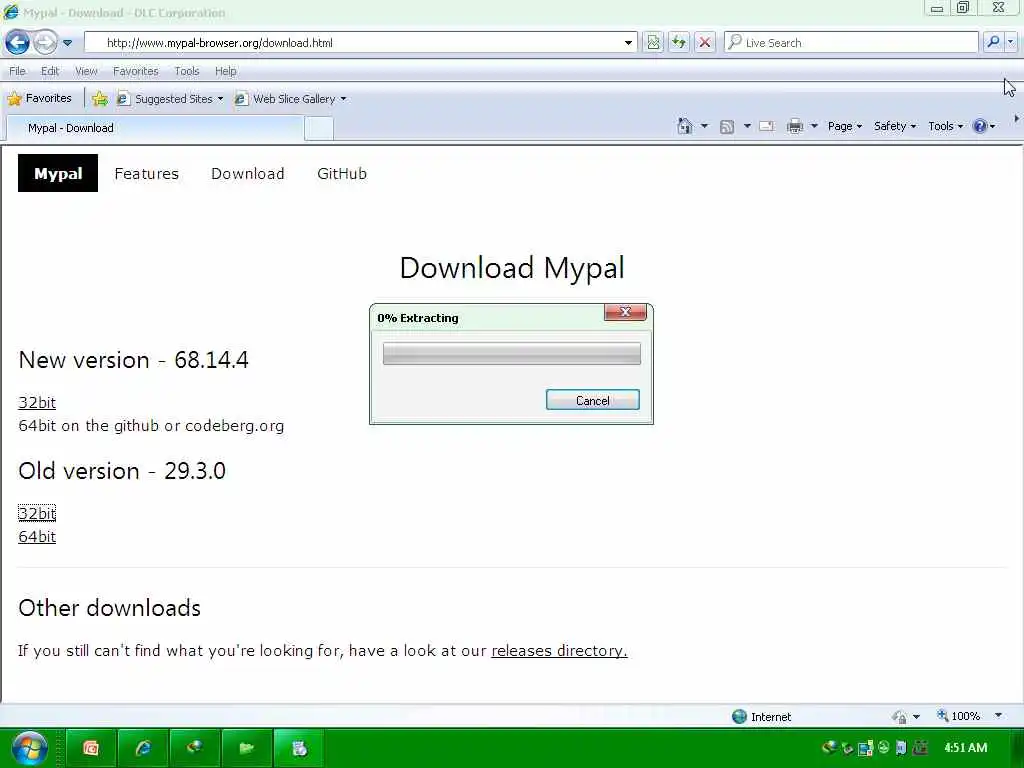
Task: Go back with the blue Back arrow
Action: click(18, 42)
